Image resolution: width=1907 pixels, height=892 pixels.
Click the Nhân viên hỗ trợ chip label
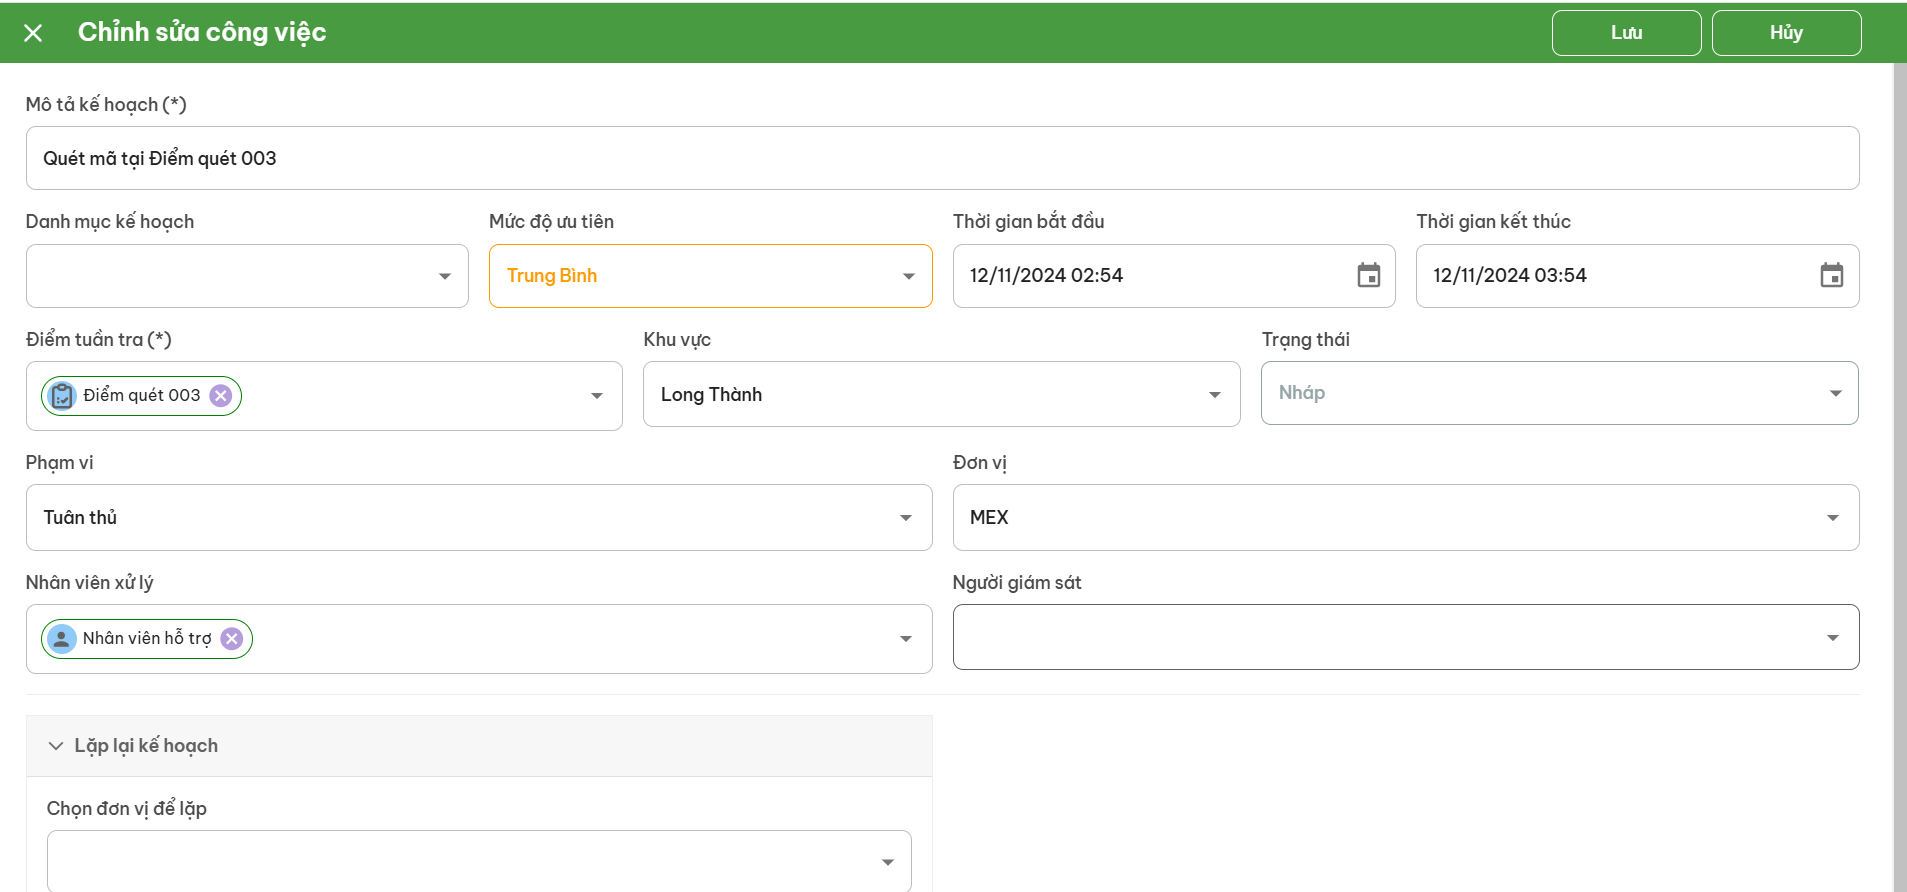(x=147, y=639)
